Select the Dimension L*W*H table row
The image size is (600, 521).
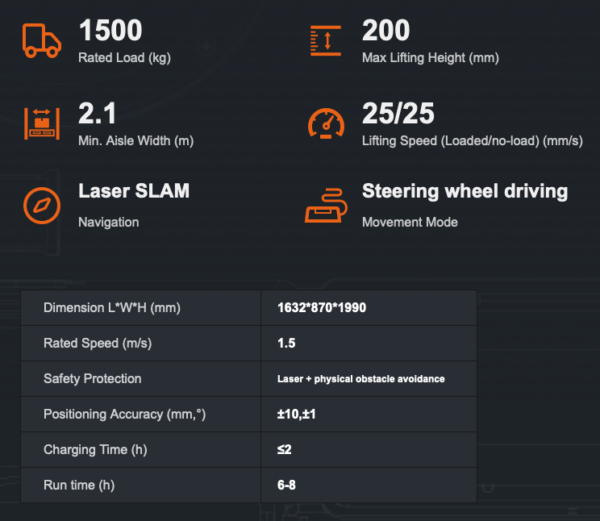[x=249, y=308]
